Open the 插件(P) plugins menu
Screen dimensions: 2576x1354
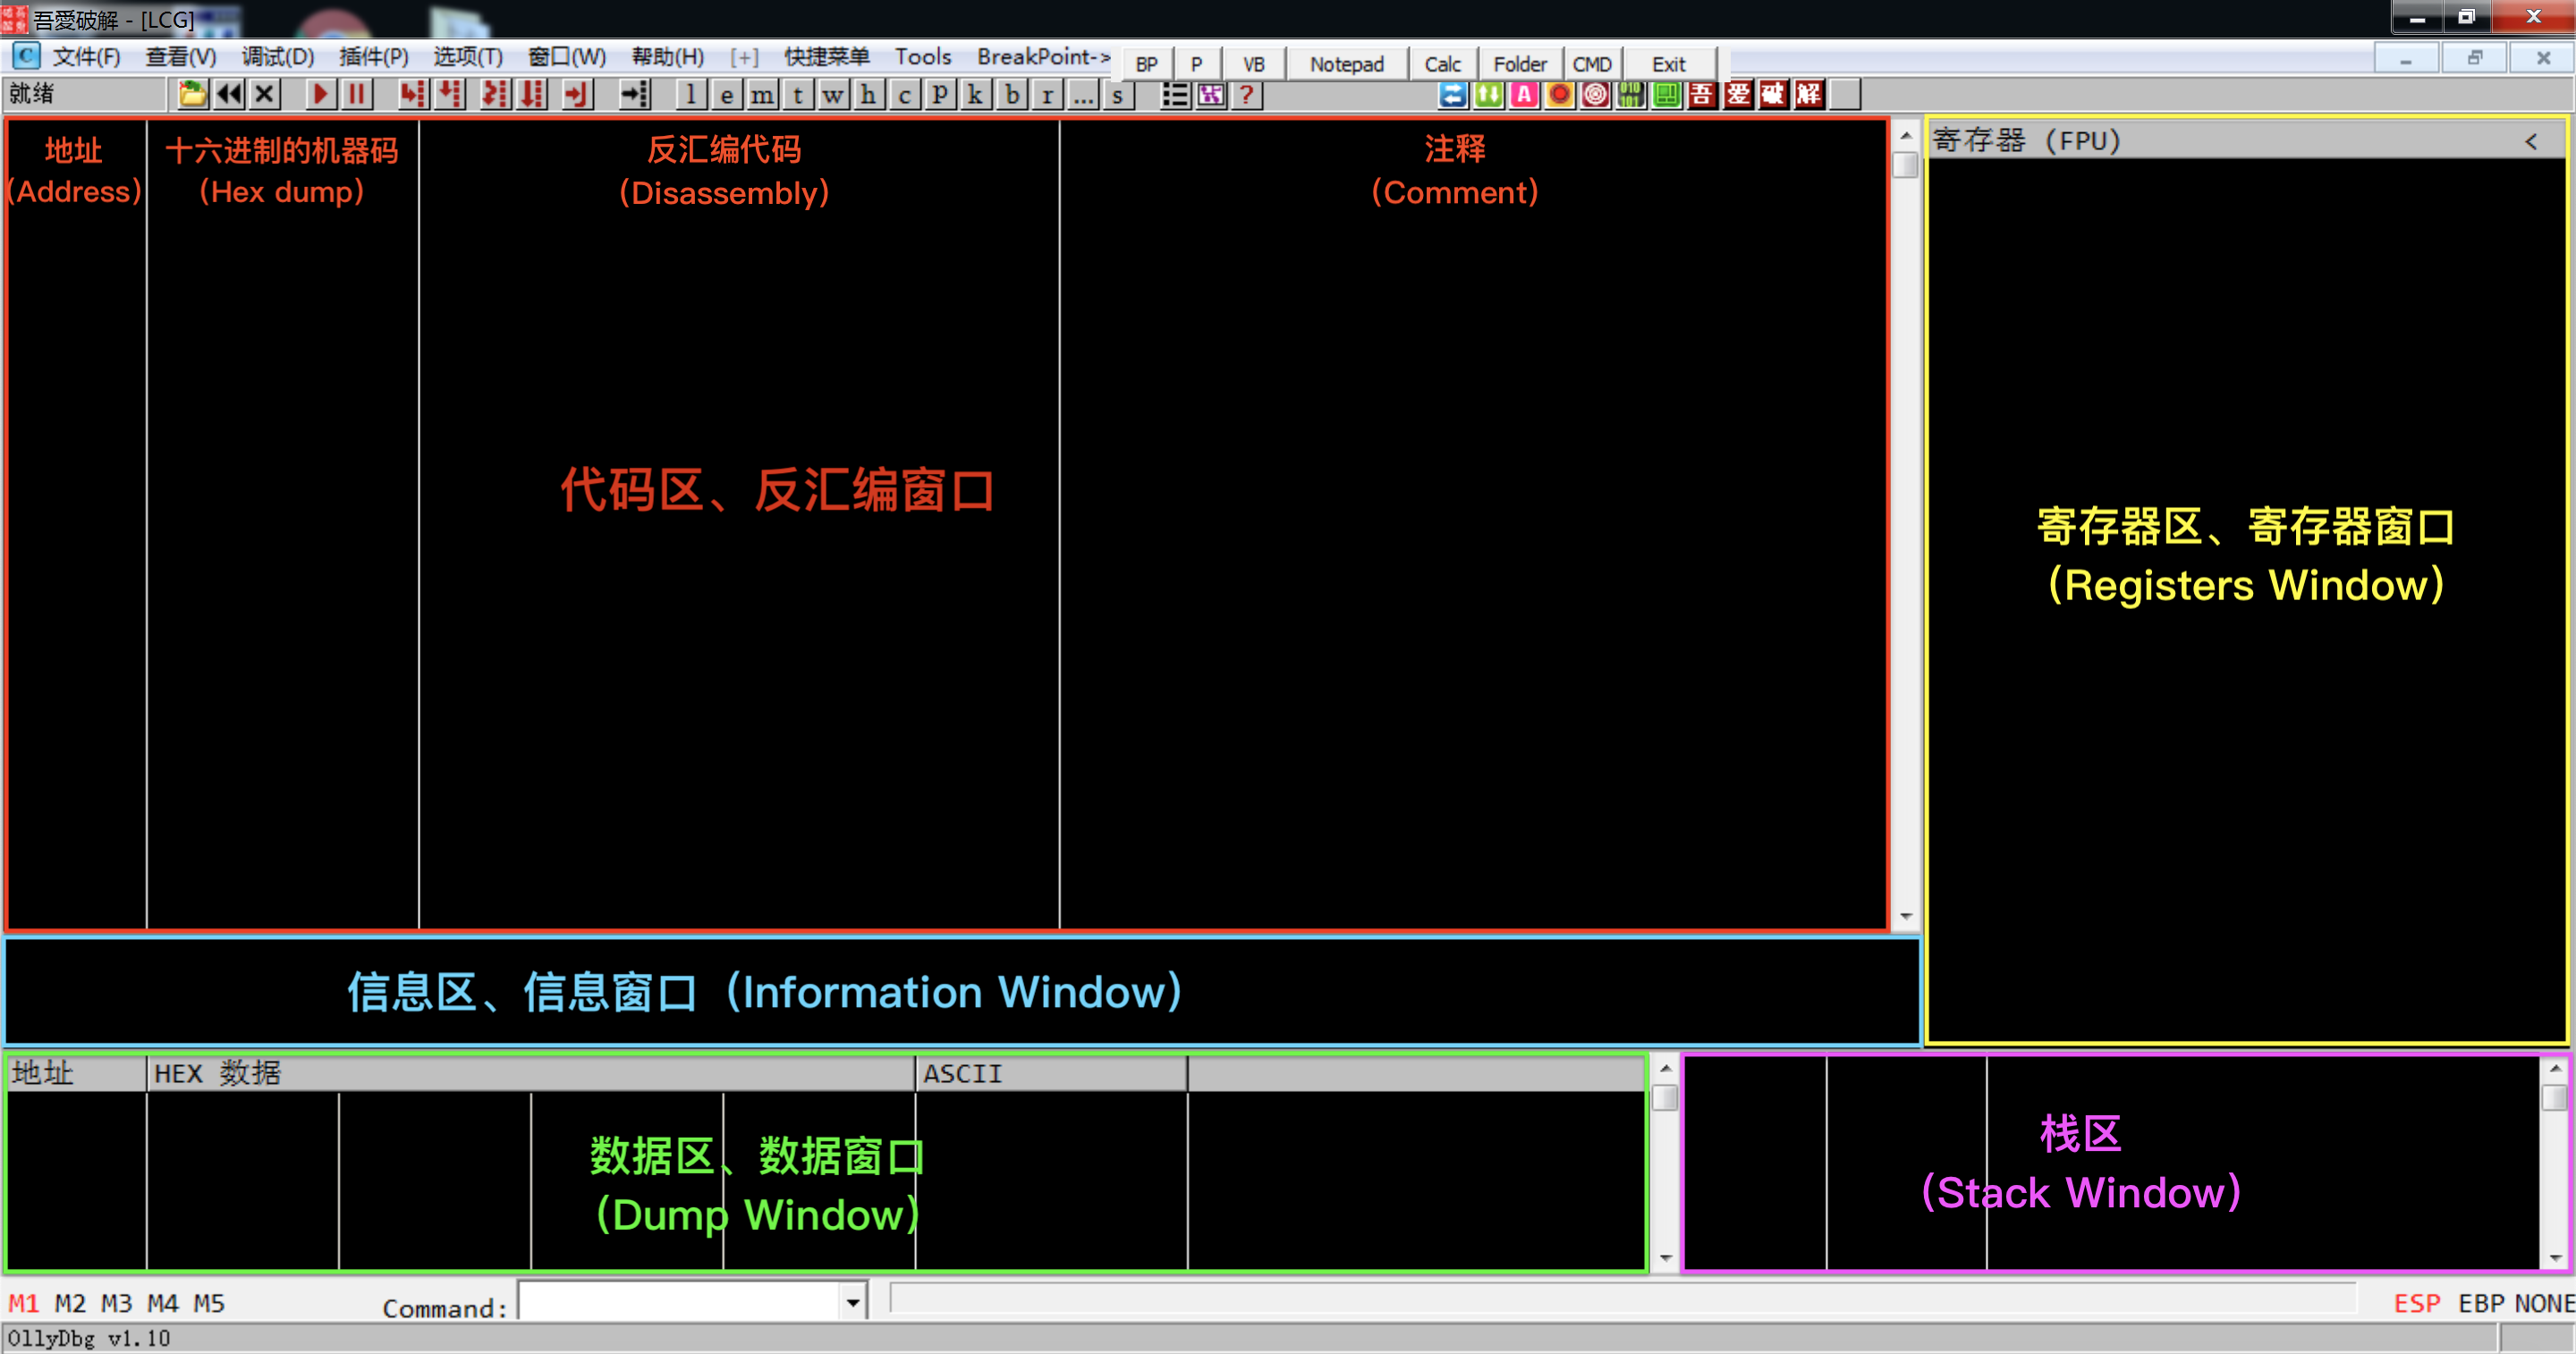373,57
